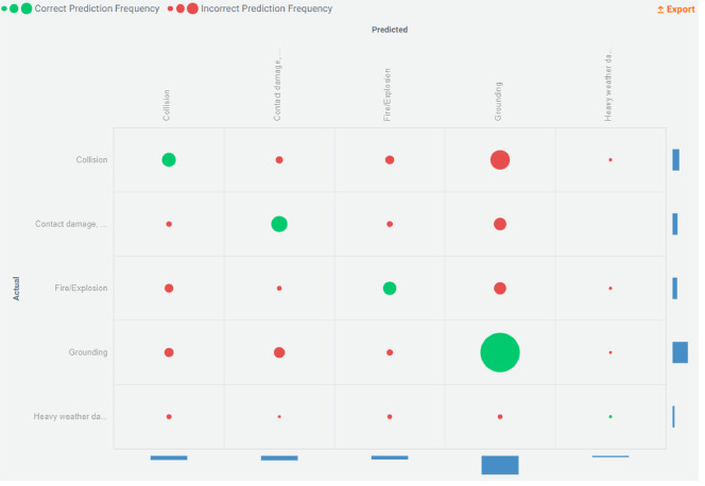
Task: Click the Fire/Explosion predicted column header
Action: 388,95
